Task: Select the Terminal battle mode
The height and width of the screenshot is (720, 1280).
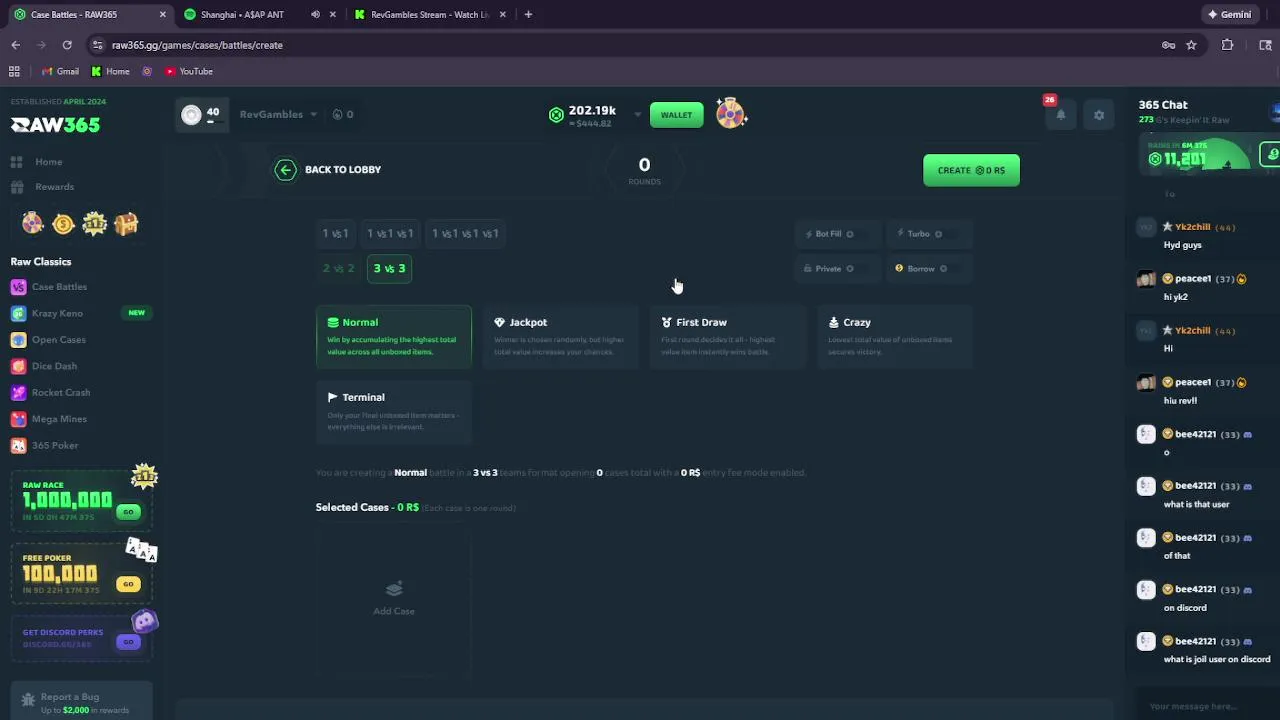Action: point(394,412)
